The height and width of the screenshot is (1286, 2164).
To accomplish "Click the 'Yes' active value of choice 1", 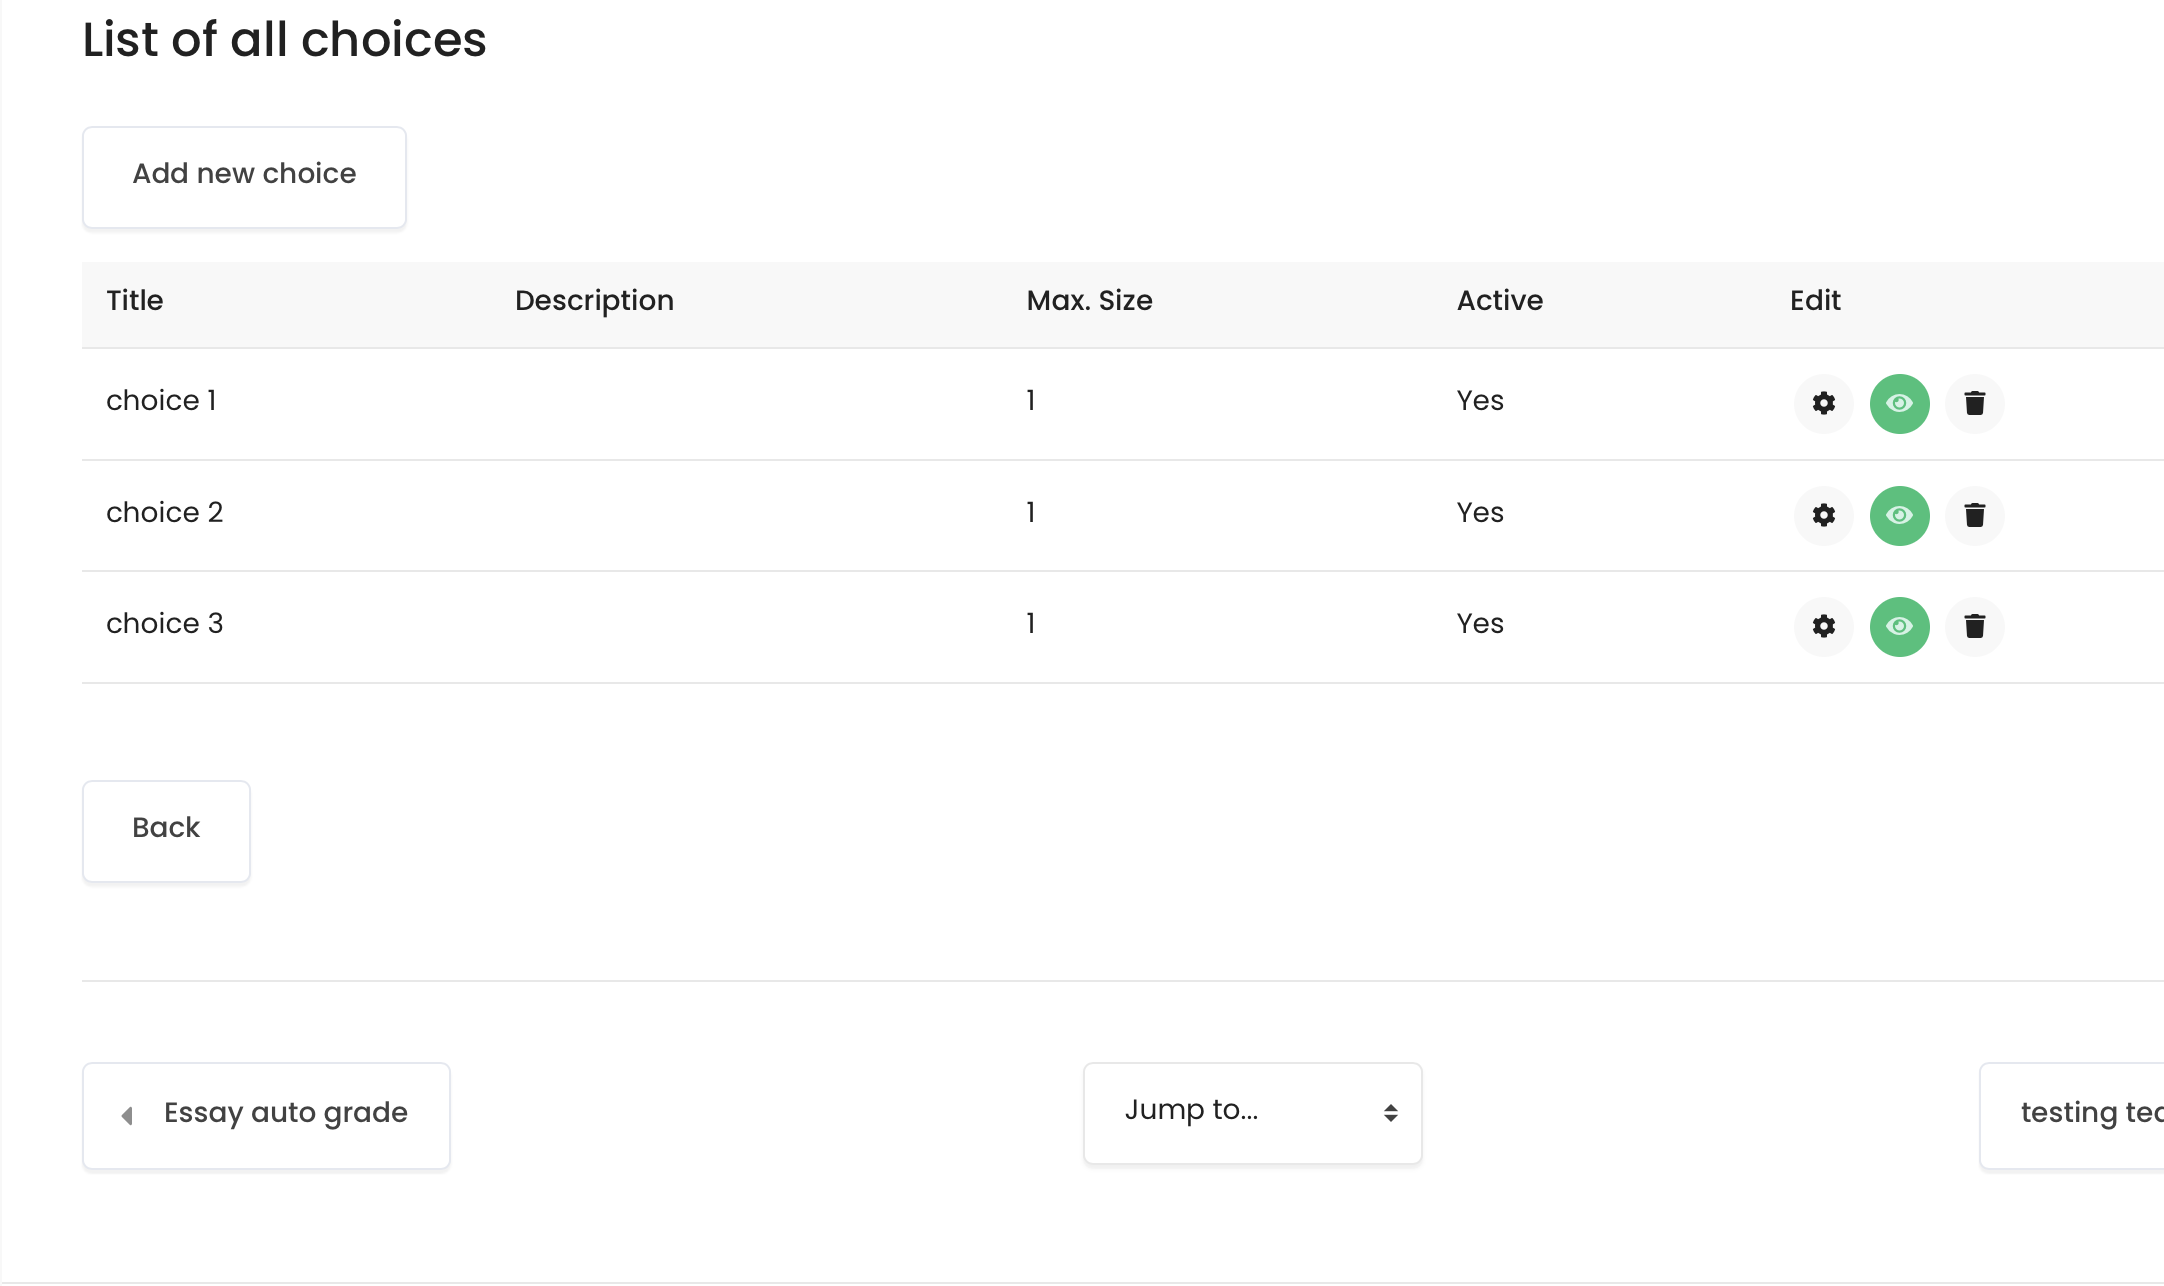I will tap(1480, 400).
